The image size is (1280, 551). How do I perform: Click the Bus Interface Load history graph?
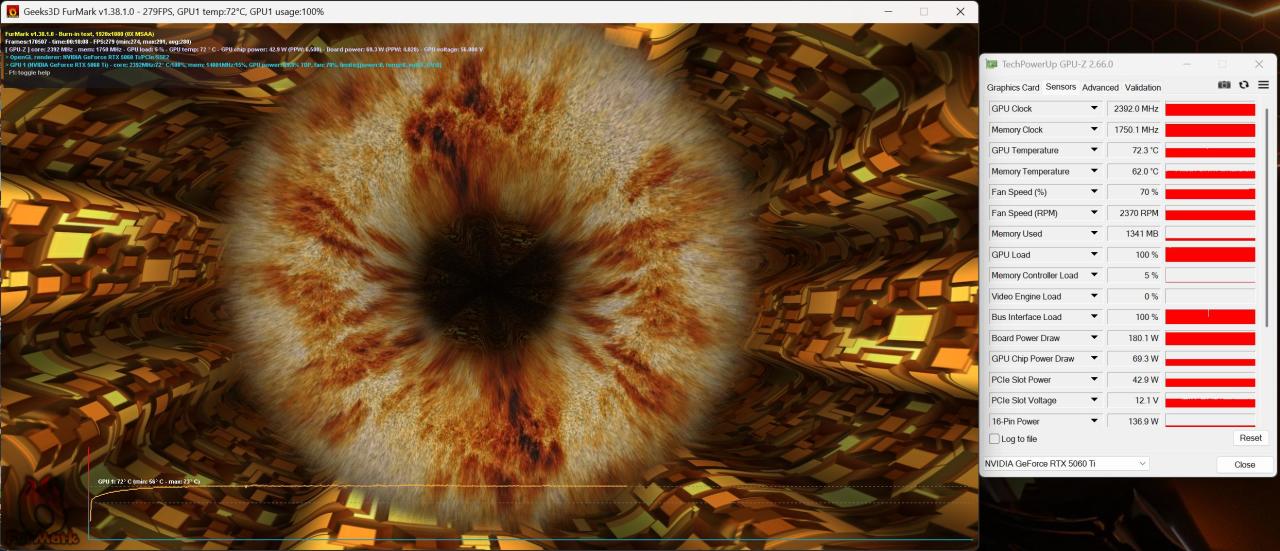(1210, 317)
